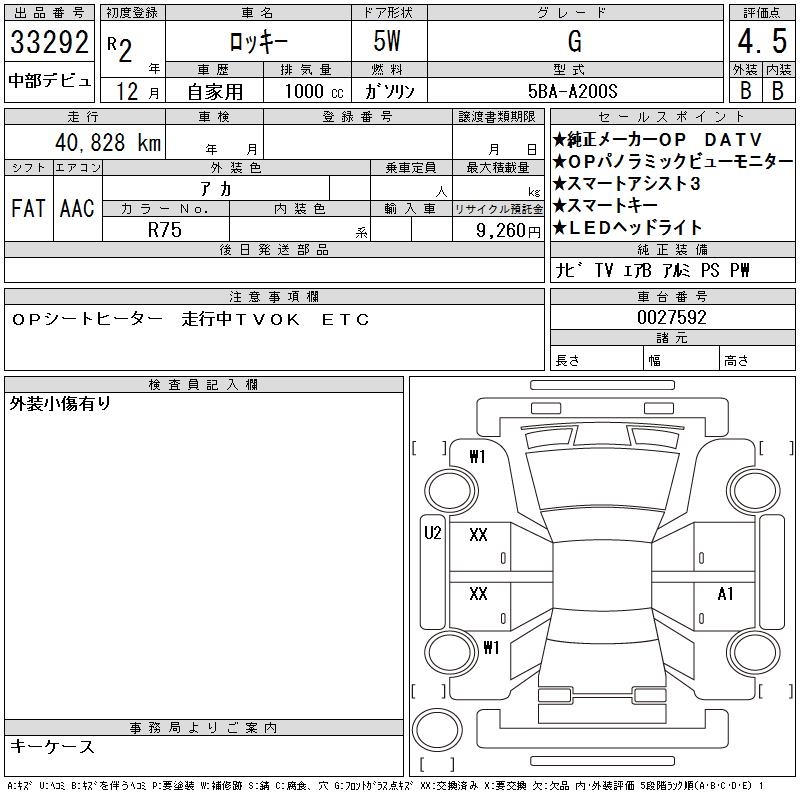Click the W1 mark on rear quarter panel

coord(491,647)
